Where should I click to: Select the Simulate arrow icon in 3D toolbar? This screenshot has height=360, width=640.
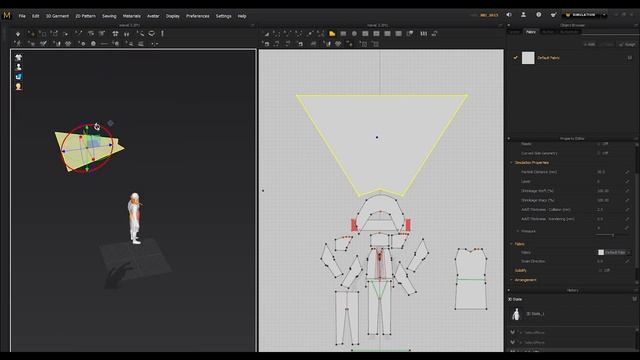(x=18, y=34)
